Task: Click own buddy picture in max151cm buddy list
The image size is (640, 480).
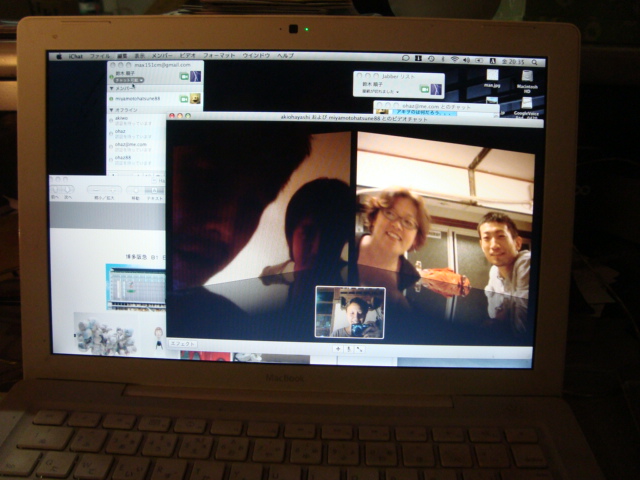Action: click(x=196, y=76)
